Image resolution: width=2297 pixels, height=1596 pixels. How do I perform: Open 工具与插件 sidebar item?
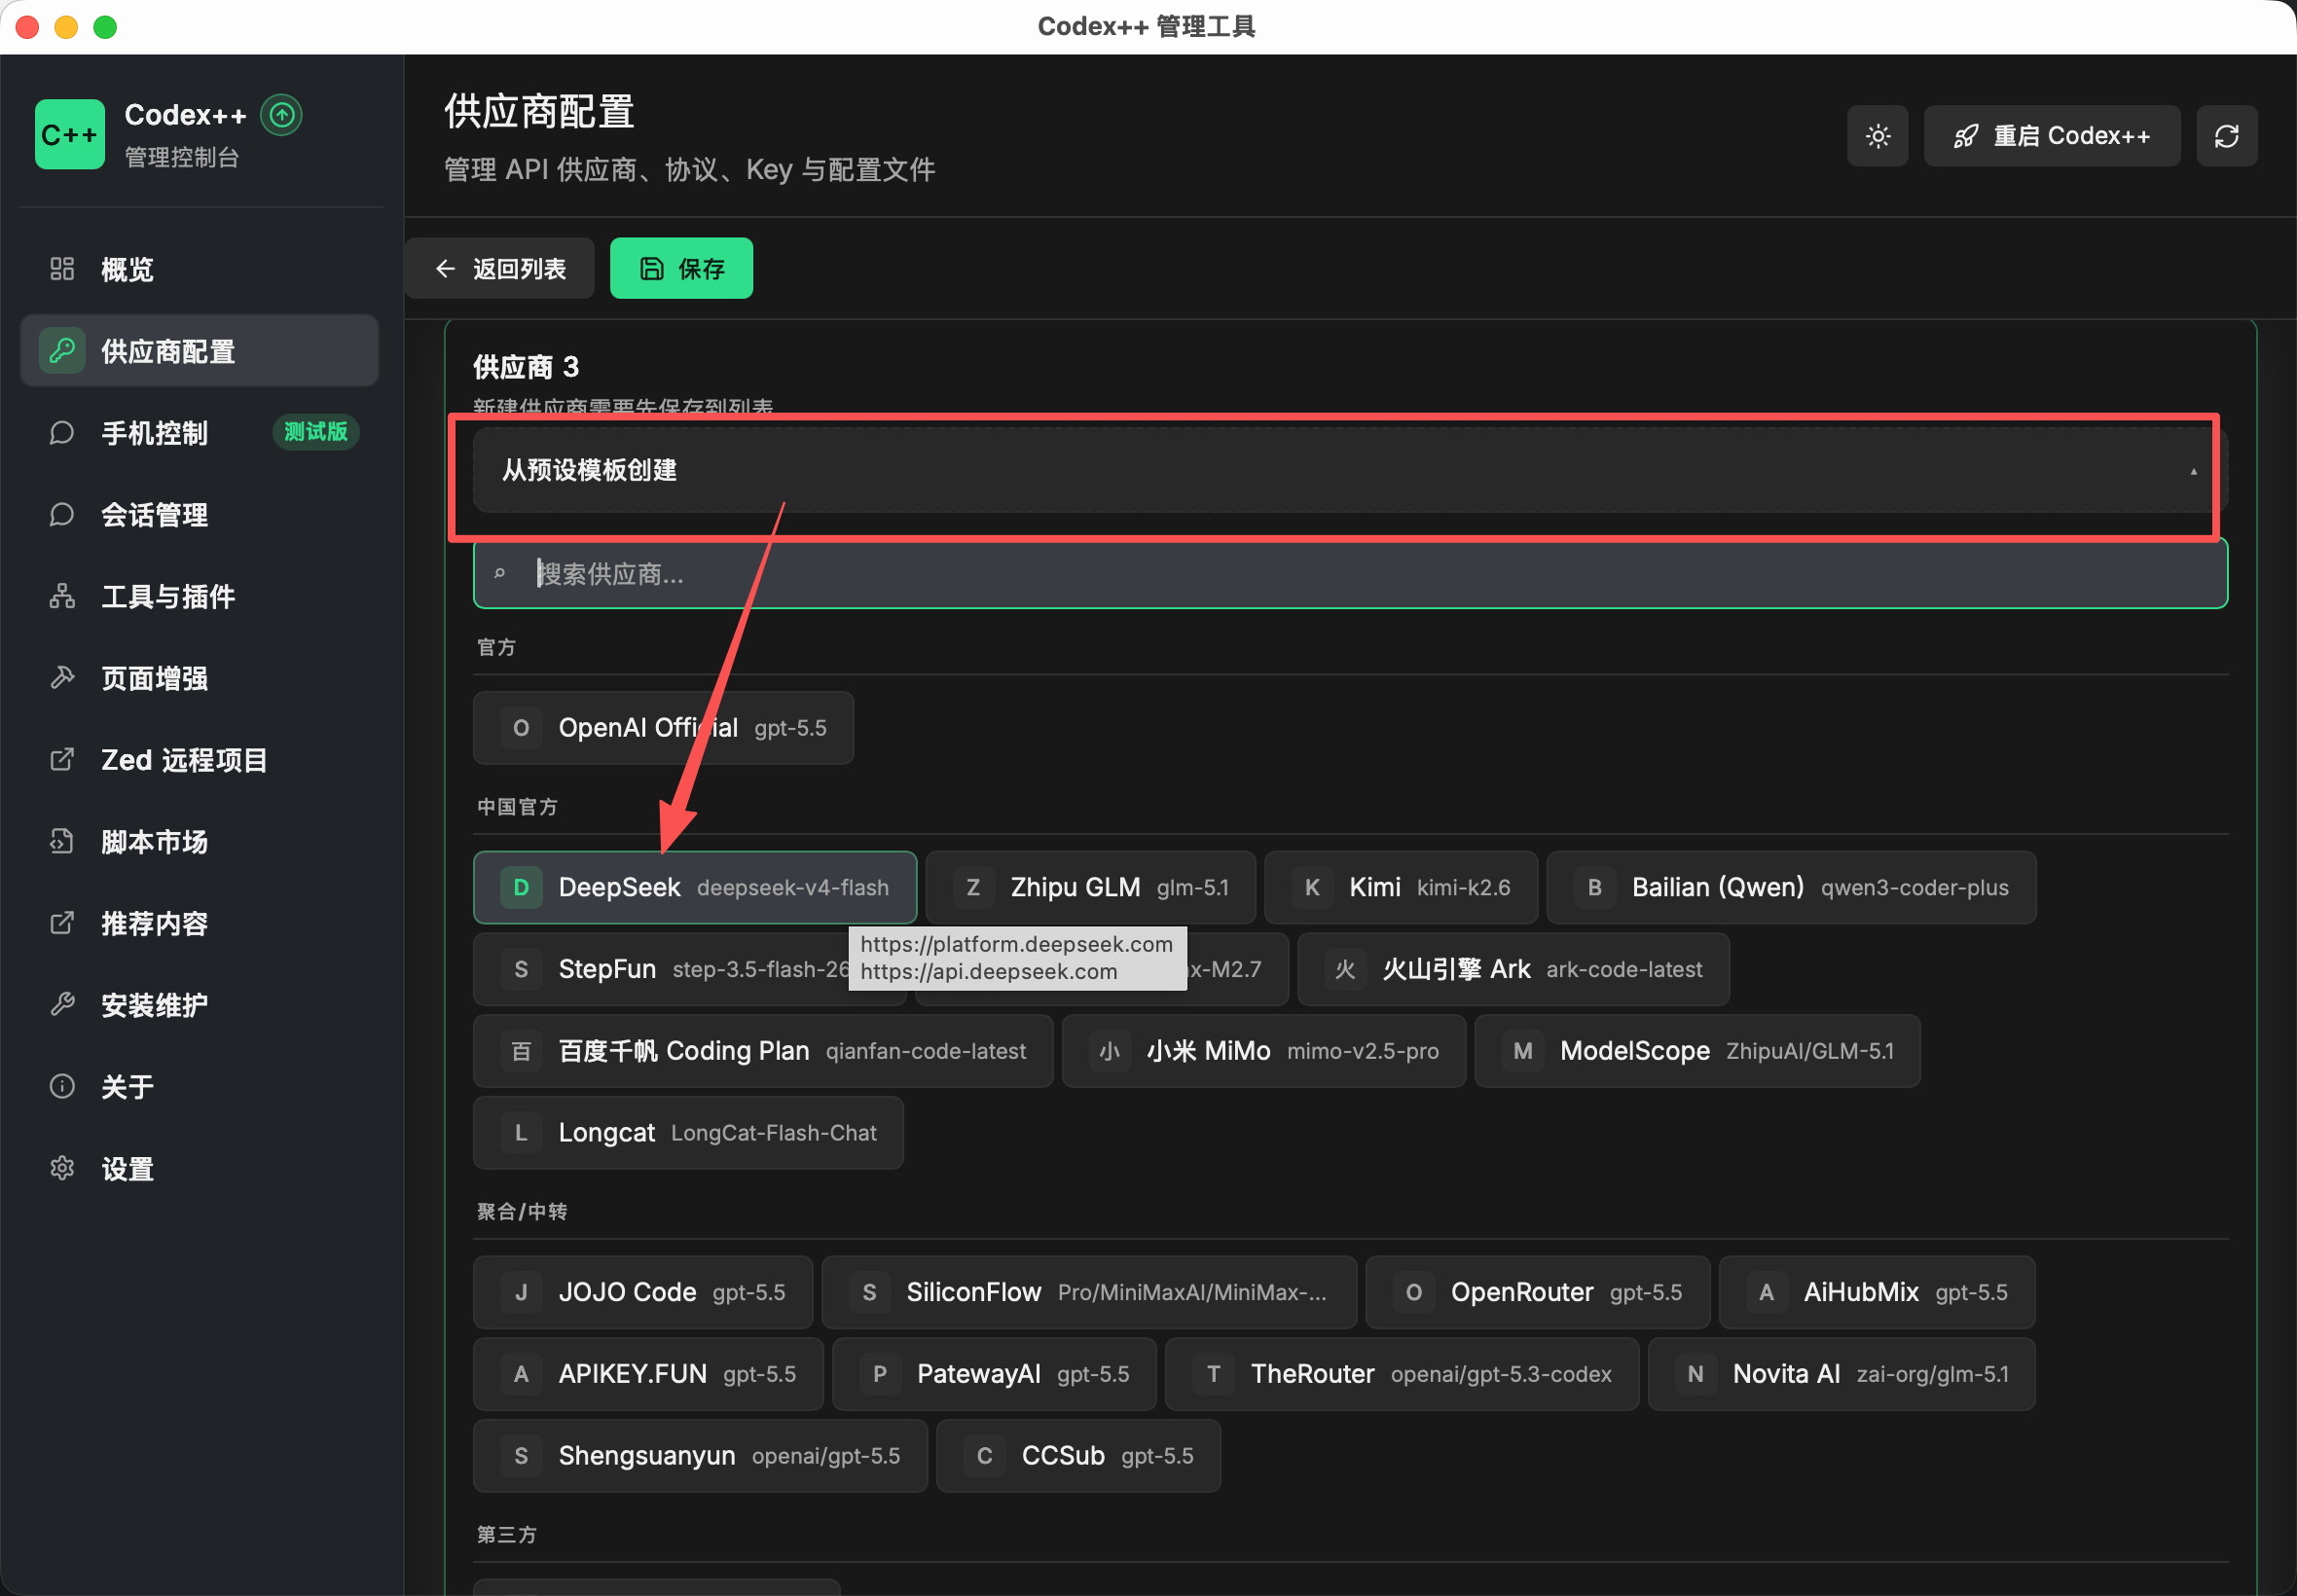[x=199, y=596]
